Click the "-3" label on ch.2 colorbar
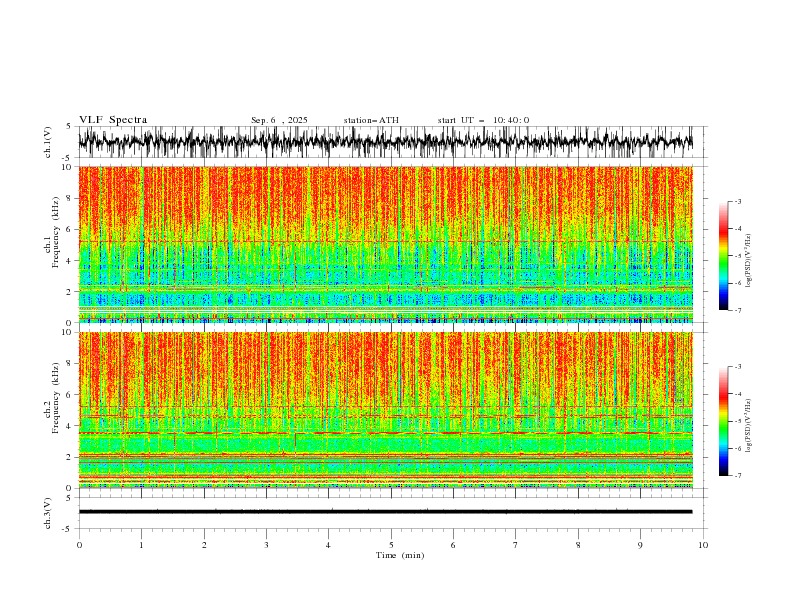The height and width of the screenshot is (612, 792). pyautogui.click(x=737, y=367)
